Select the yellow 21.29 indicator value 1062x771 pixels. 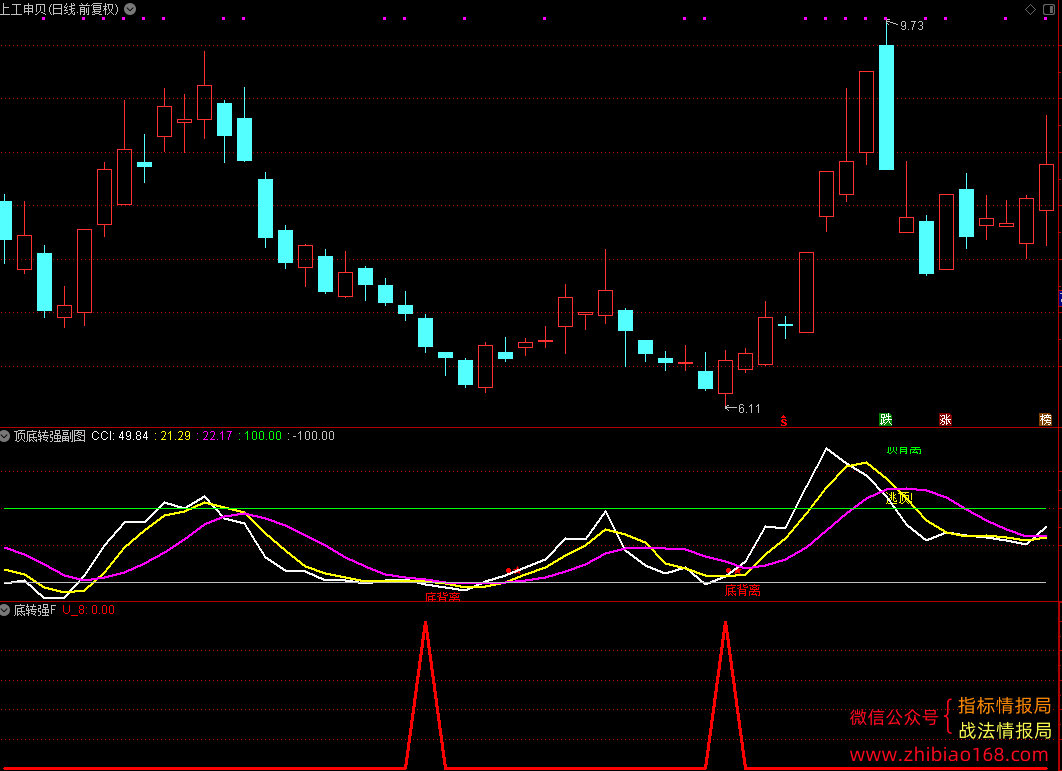[x=175, y=436]
